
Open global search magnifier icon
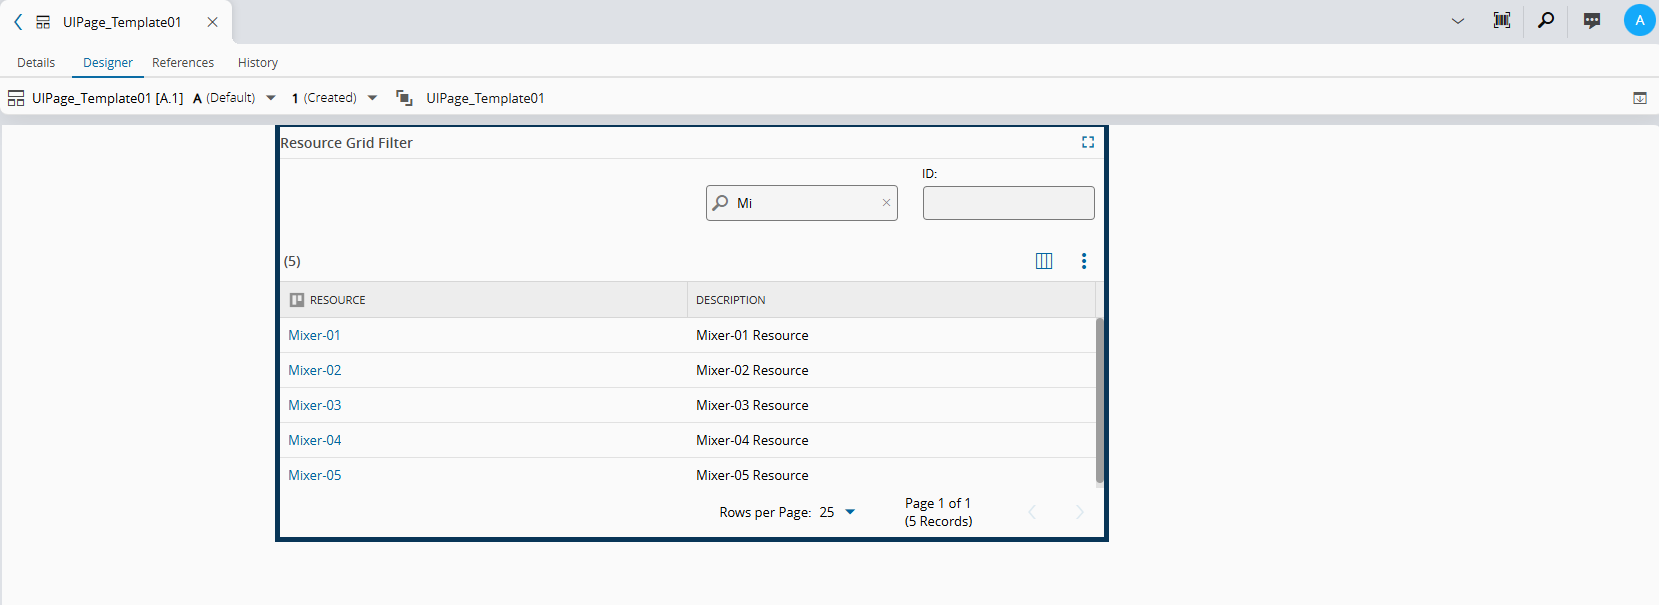tap(1546, 20)
